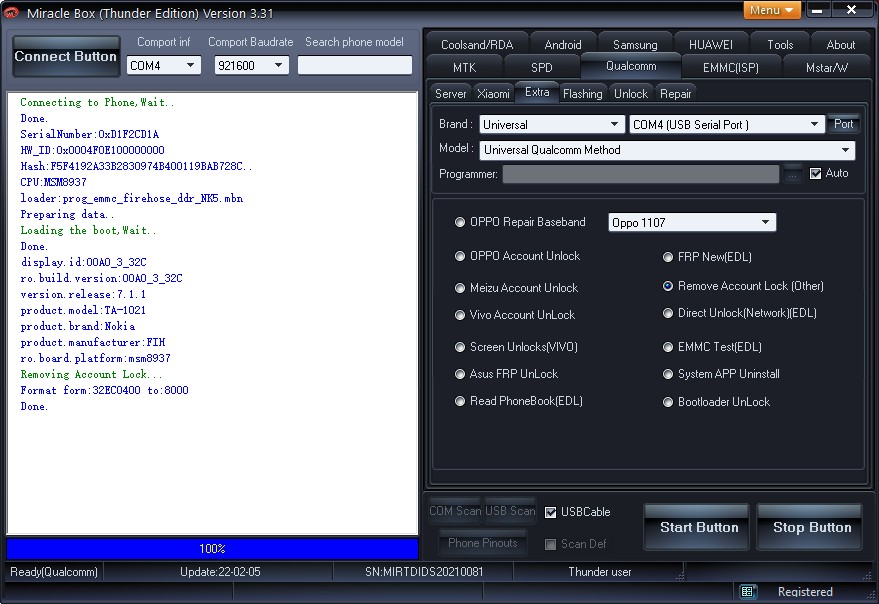879x604 pixels.
Task: Click the Start Button
Action: (x=699, y=527)
